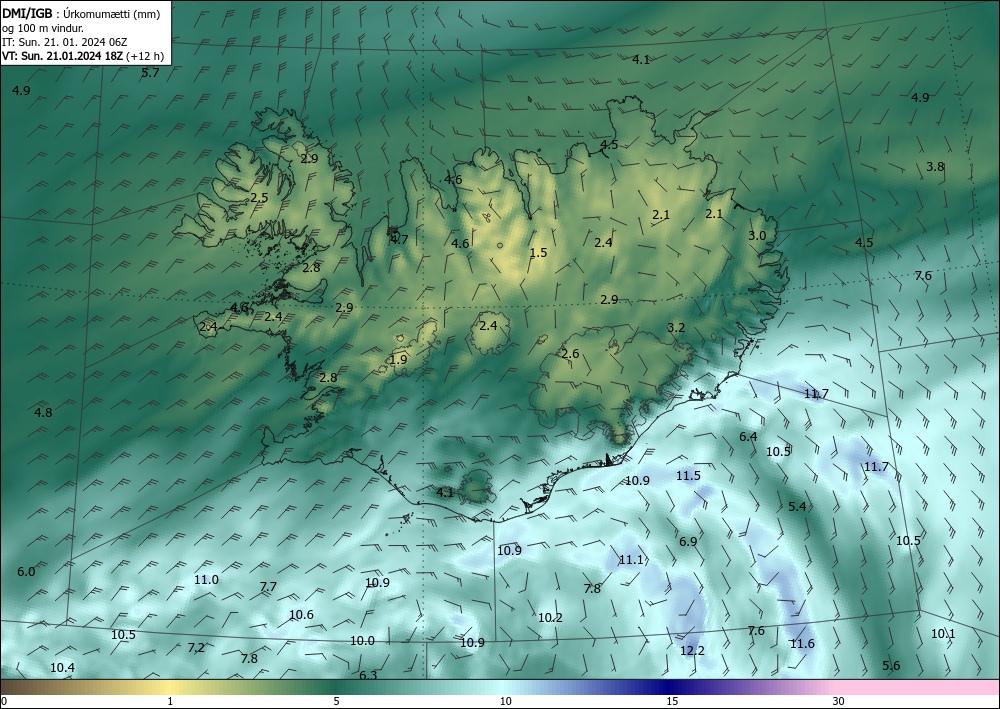Viewport: 1000px width, 709px height.
Task: Click the 7.2 value over the southwest ocean
Action: coord(196,647)
